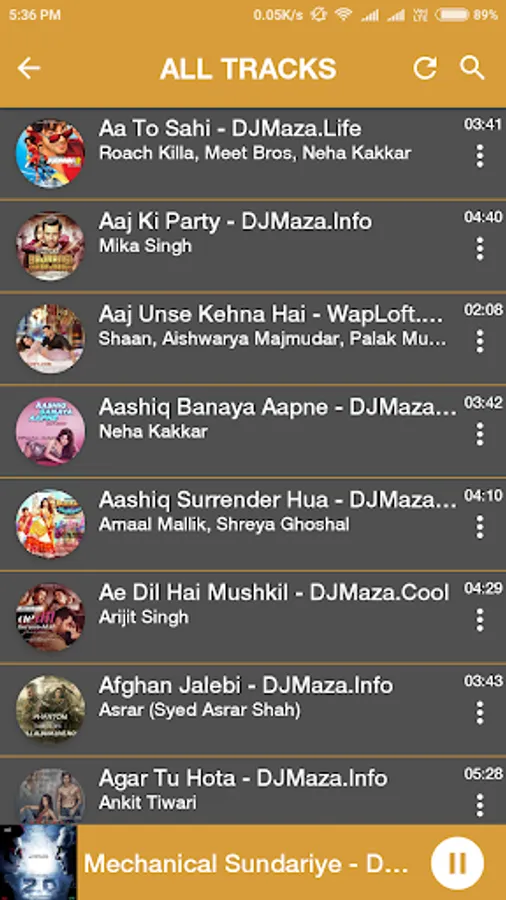Image resolution: width=506 pixels, height=900 pixels.
Task: Pause the Mechanical Sundariye track
Action: tap(457, 863)
